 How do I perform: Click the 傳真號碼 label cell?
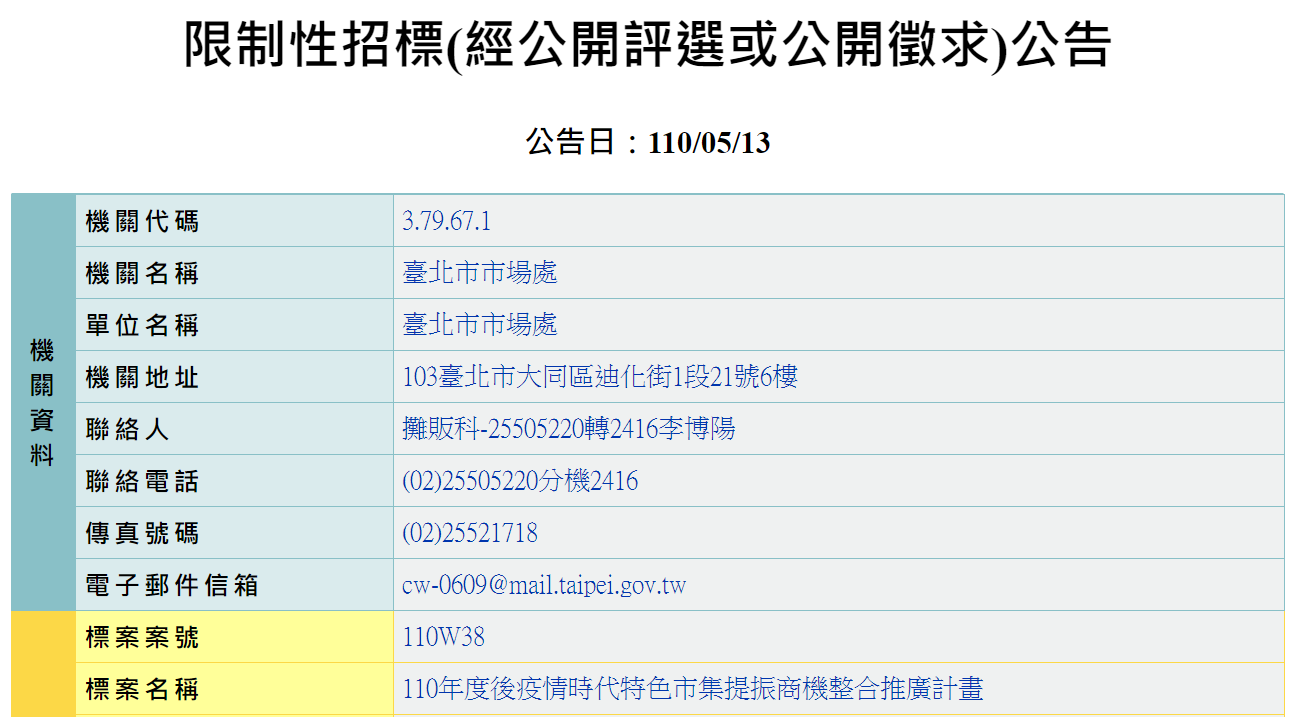tap(234, 533)
